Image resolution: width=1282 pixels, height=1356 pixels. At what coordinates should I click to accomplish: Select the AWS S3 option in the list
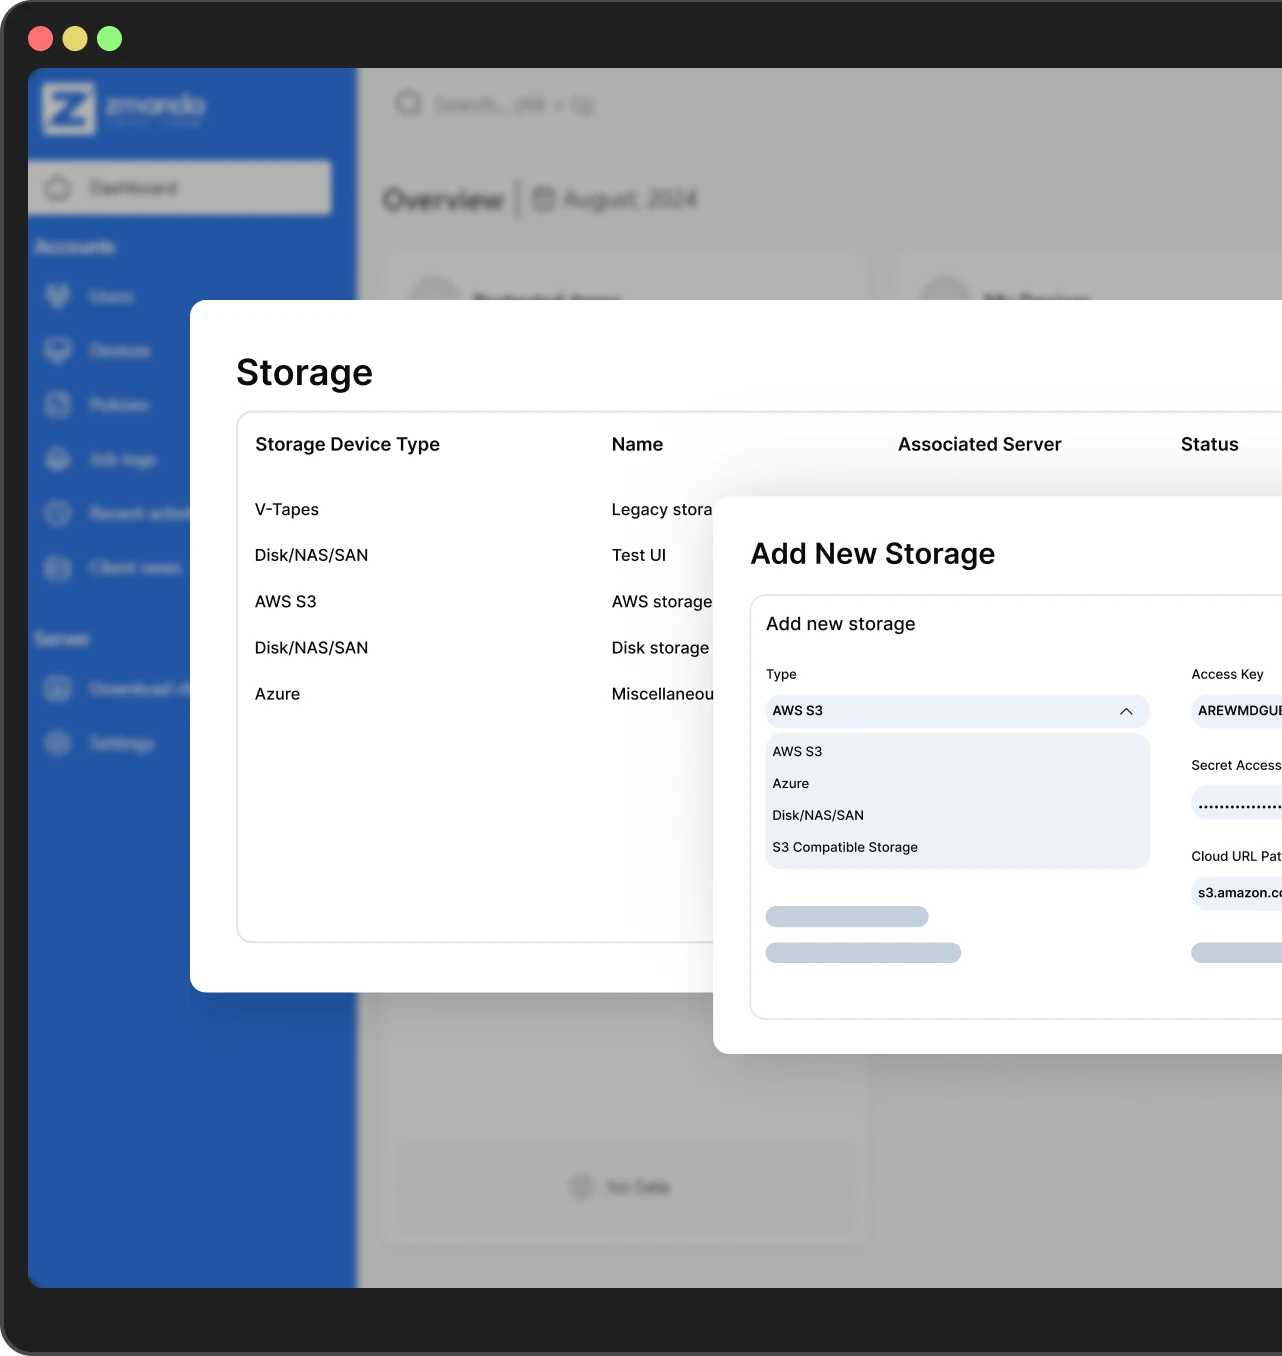coord(797,751)
